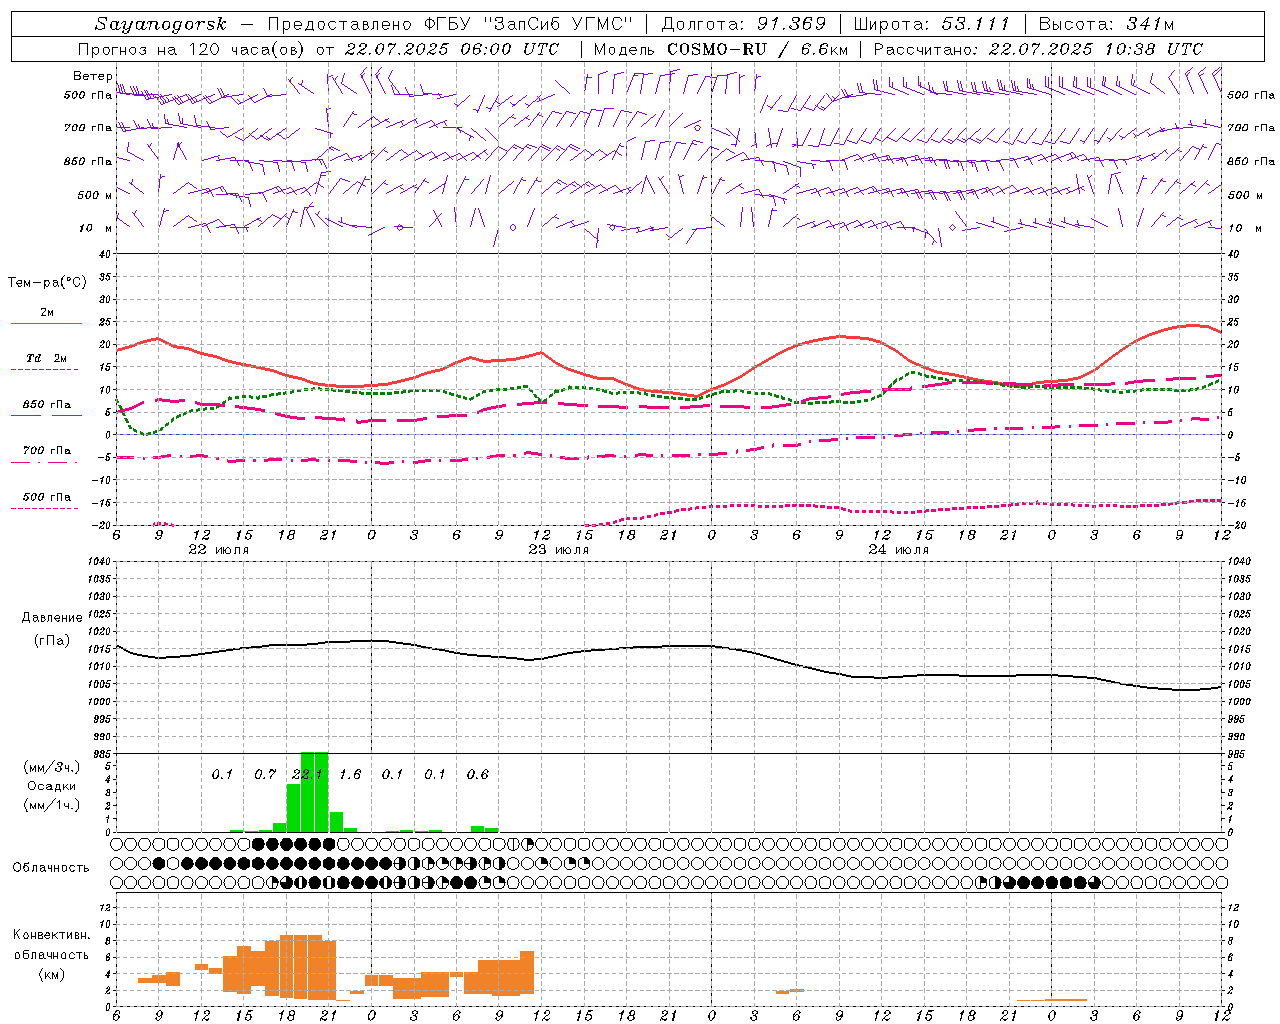Click the 1.6 precipitation total value
This screenshot has height=1024, width=1280.
tap(350, 774)
